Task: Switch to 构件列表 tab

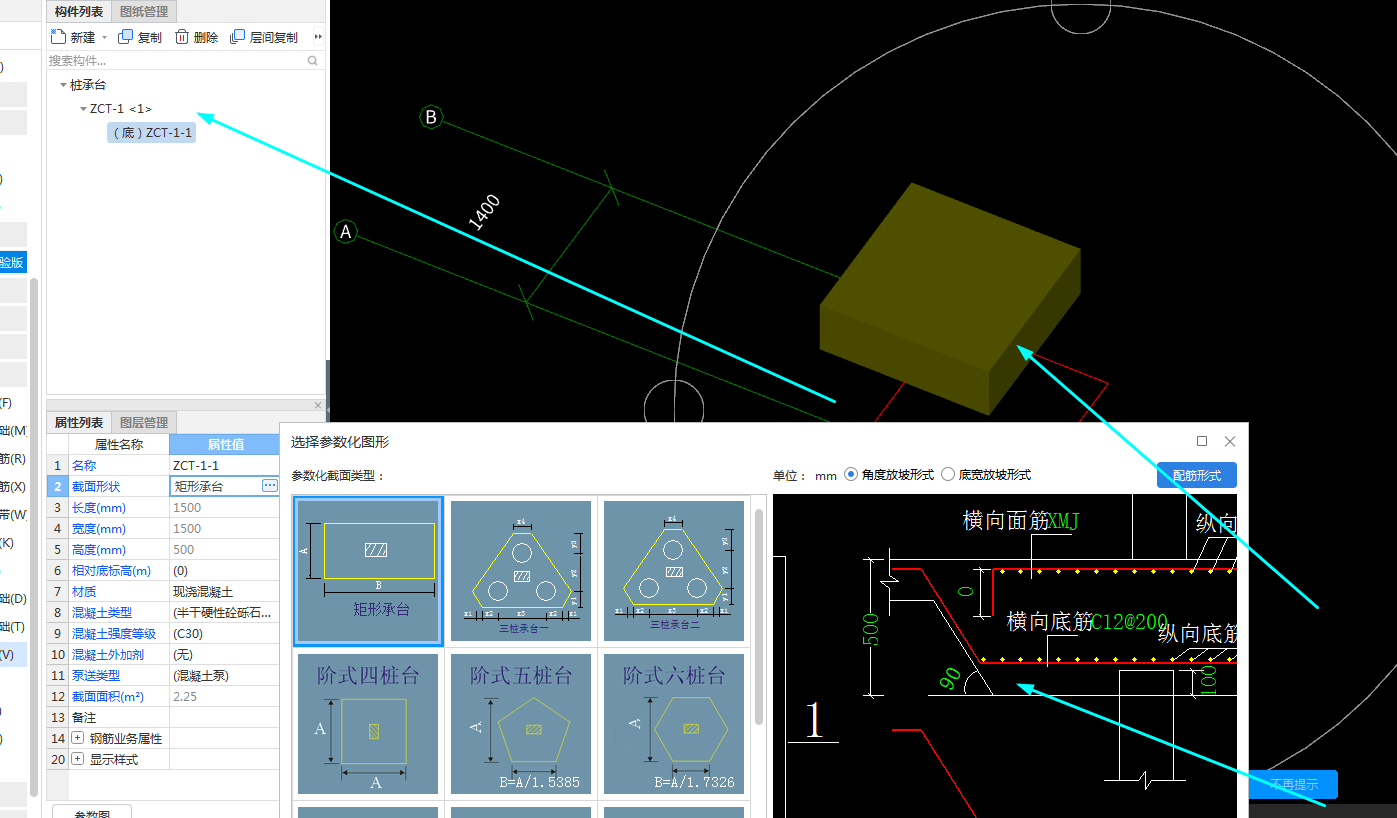Action: coord(79,11)
